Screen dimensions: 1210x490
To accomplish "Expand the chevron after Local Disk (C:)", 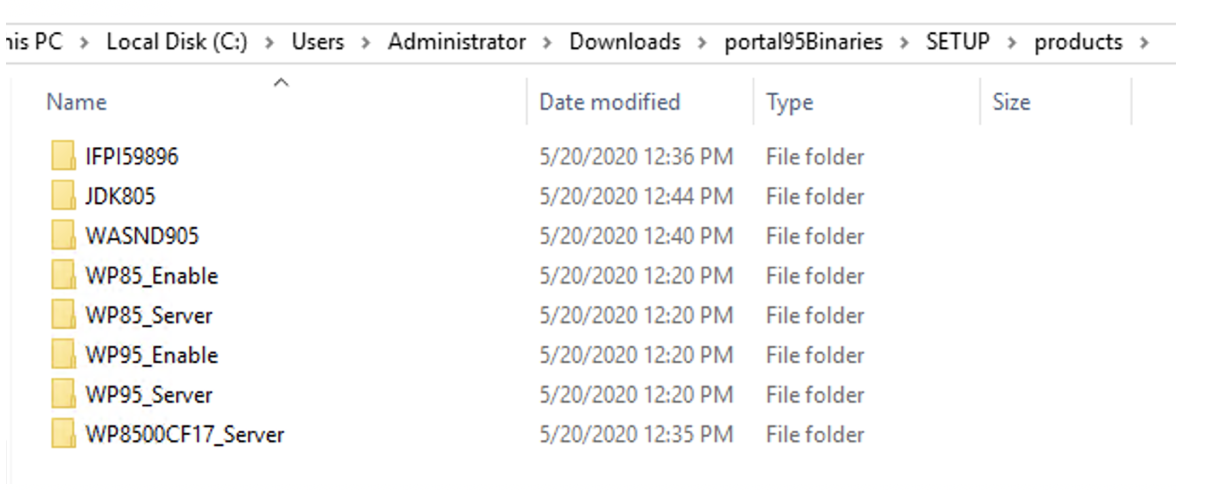I will 270,43.
